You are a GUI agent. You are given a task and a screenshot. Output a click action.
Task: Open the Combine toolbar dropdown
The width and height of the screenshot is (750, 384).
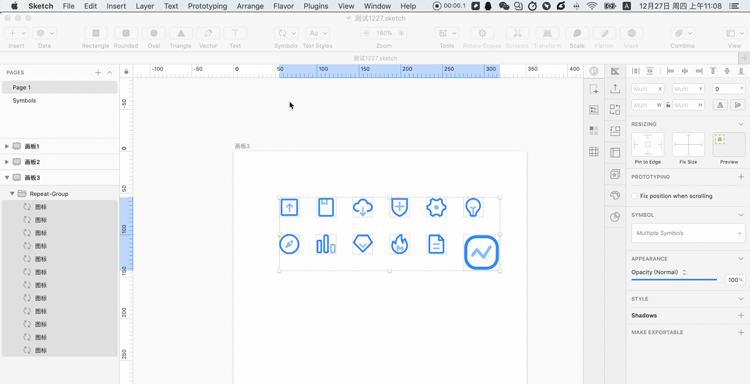pyautogui.click(x=683, y=33)
